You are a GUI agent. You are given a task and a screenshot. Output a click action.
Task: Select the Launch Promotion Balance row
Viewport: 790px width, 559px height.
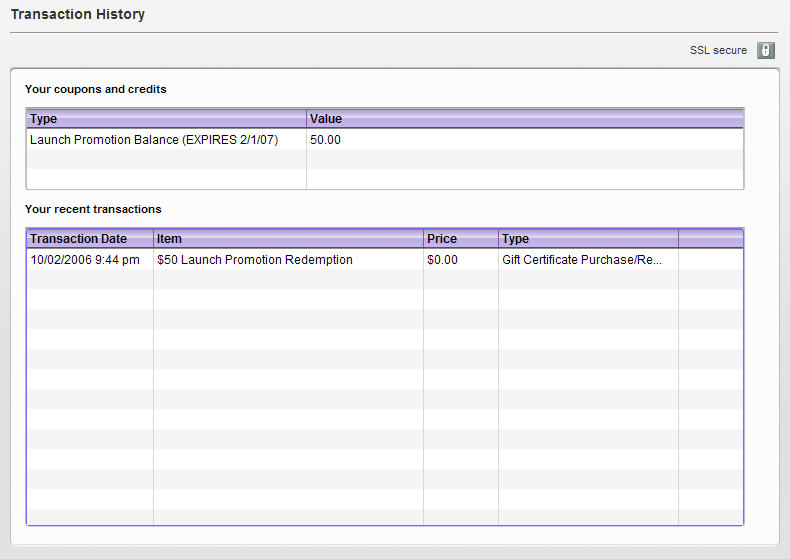click(x=154, y=140)
